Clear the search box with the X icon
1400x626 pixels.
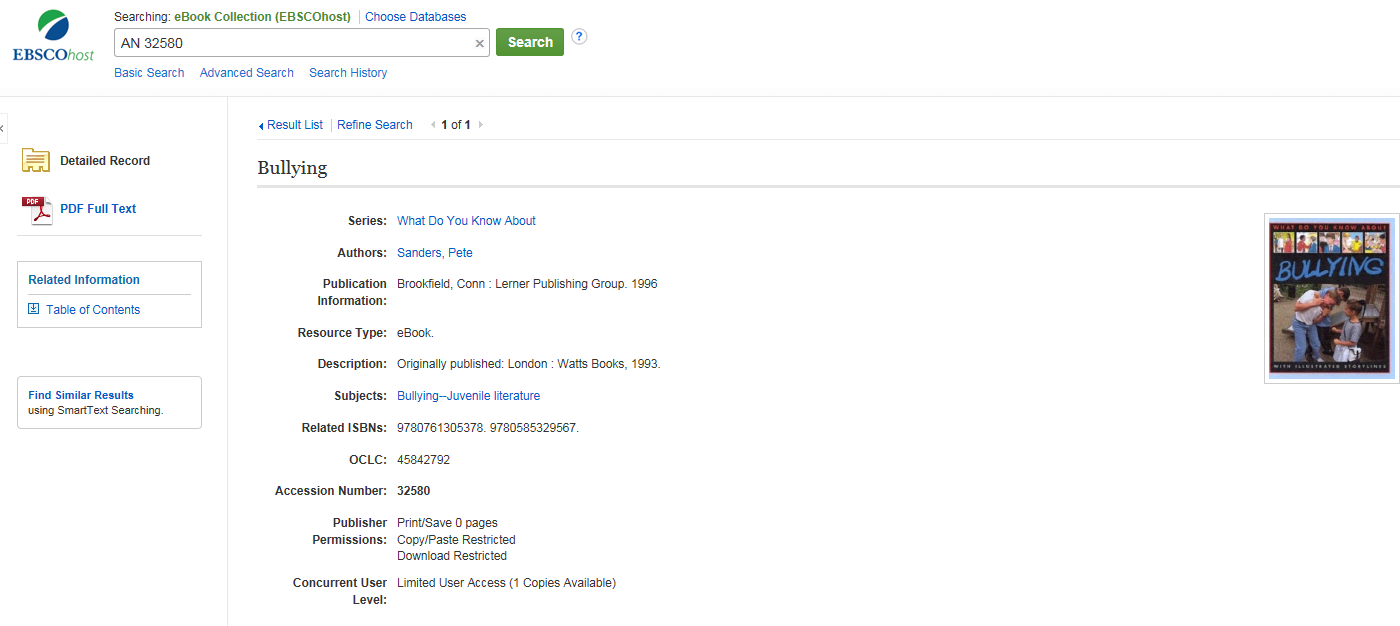479,43
